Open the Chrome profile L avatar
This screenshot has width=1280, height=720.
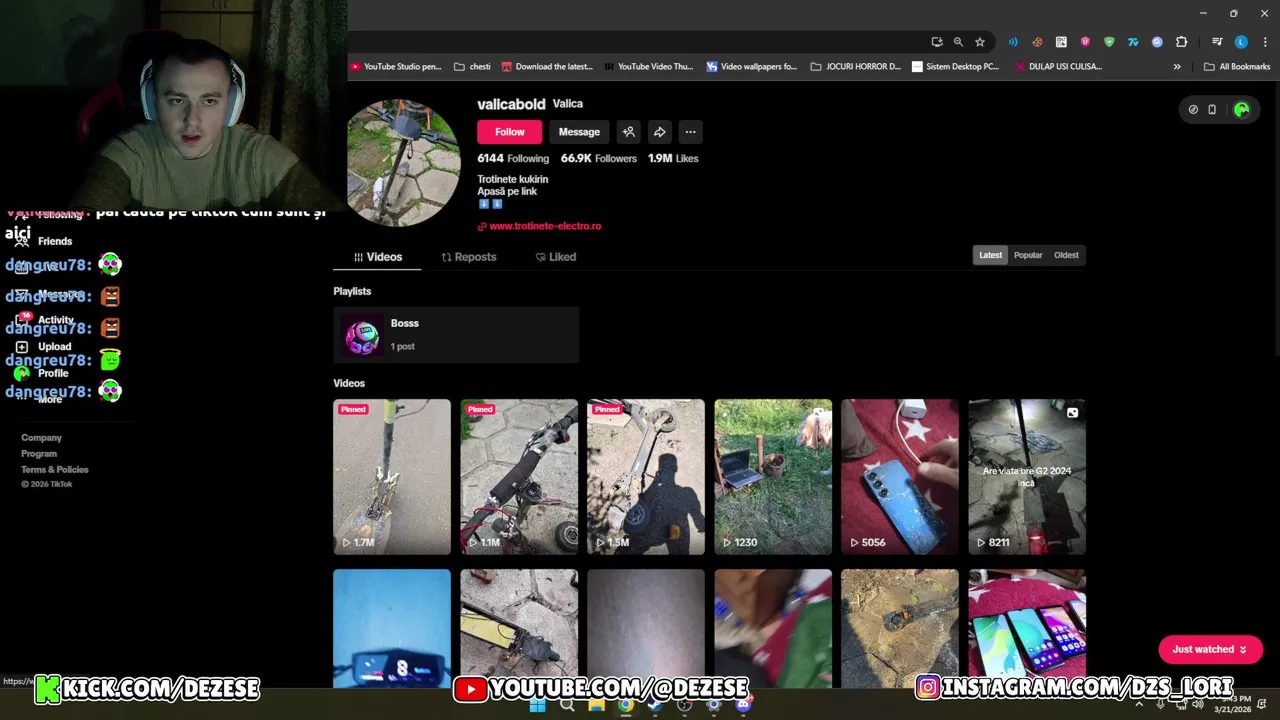point(1241,42)
